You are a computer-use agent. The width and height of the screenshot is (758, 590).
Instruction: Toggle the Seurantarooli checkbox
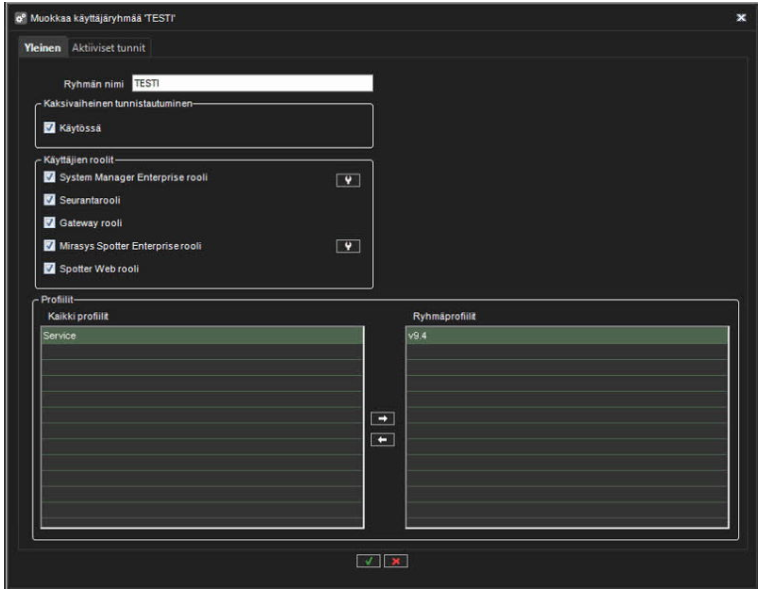[49, 200]
